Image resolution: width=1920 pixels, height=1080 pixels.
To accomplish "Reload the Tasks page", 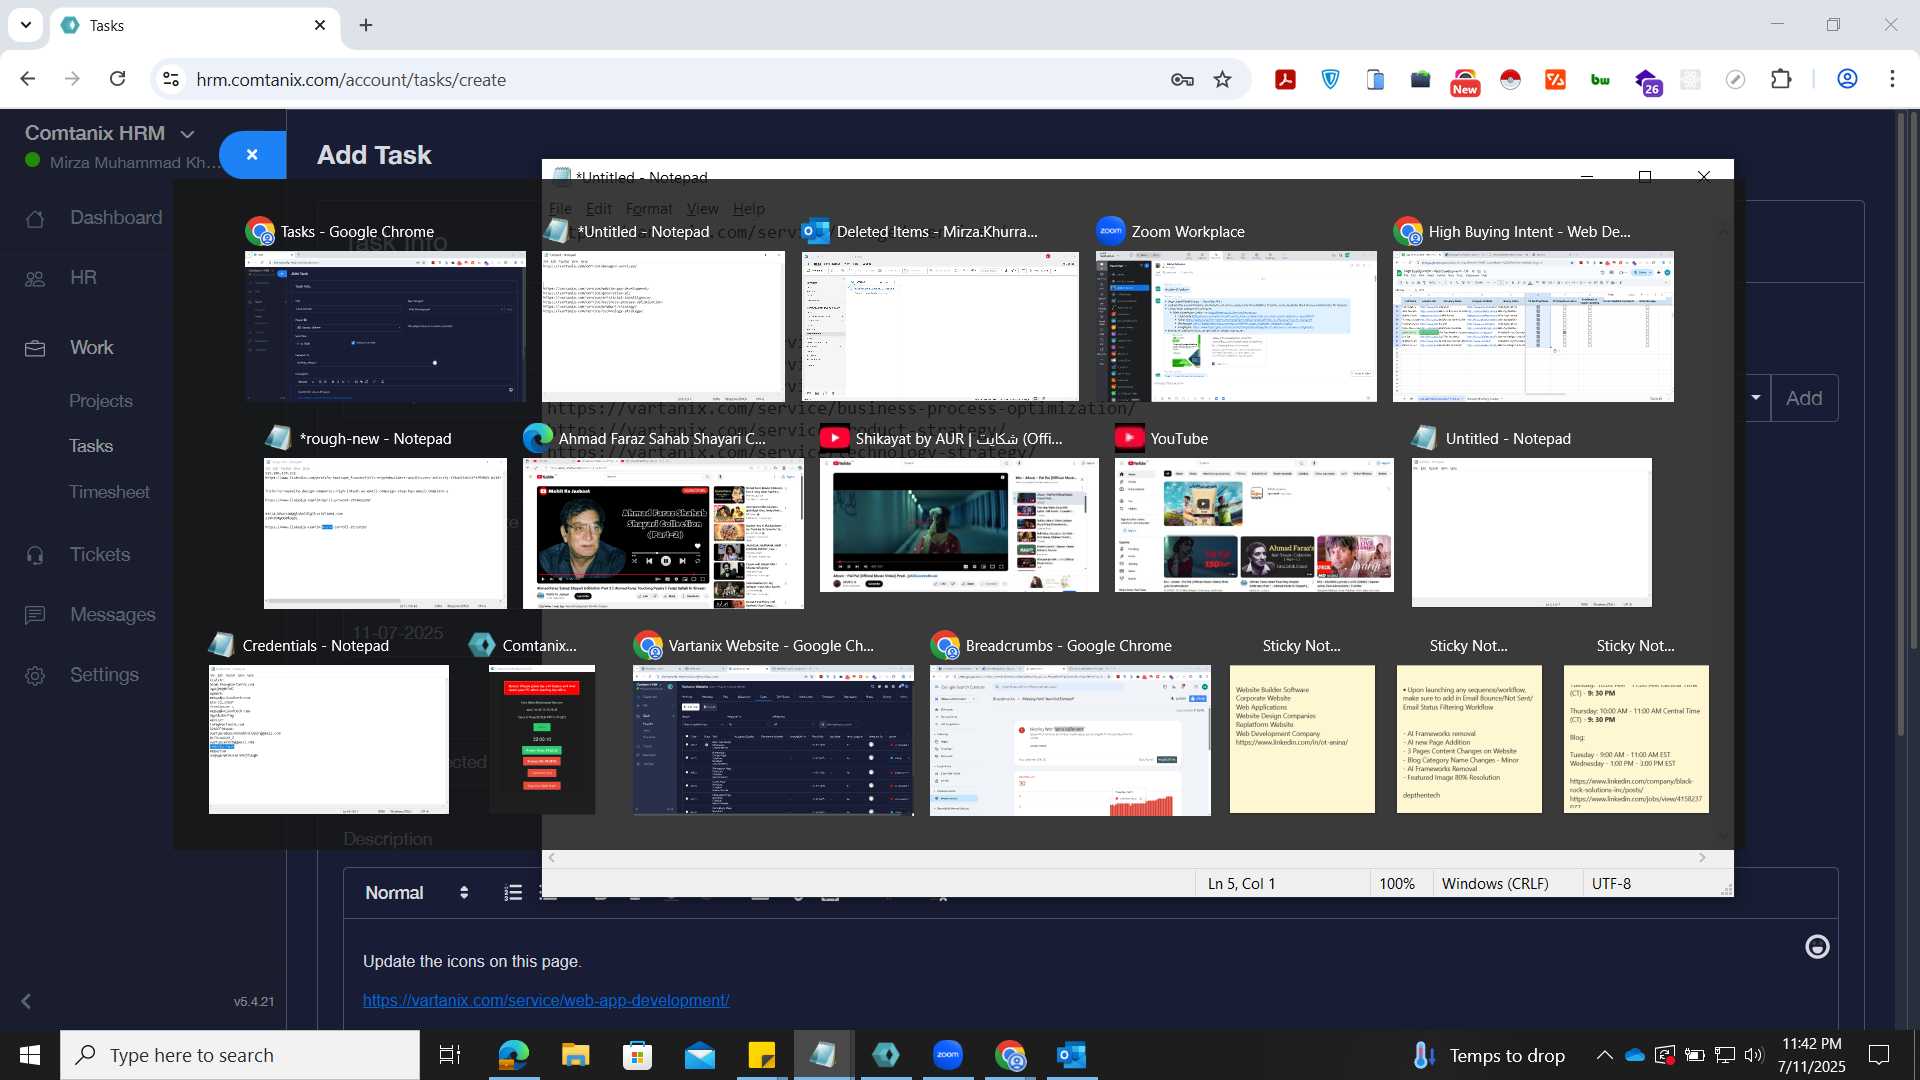I will coord(117,79).
